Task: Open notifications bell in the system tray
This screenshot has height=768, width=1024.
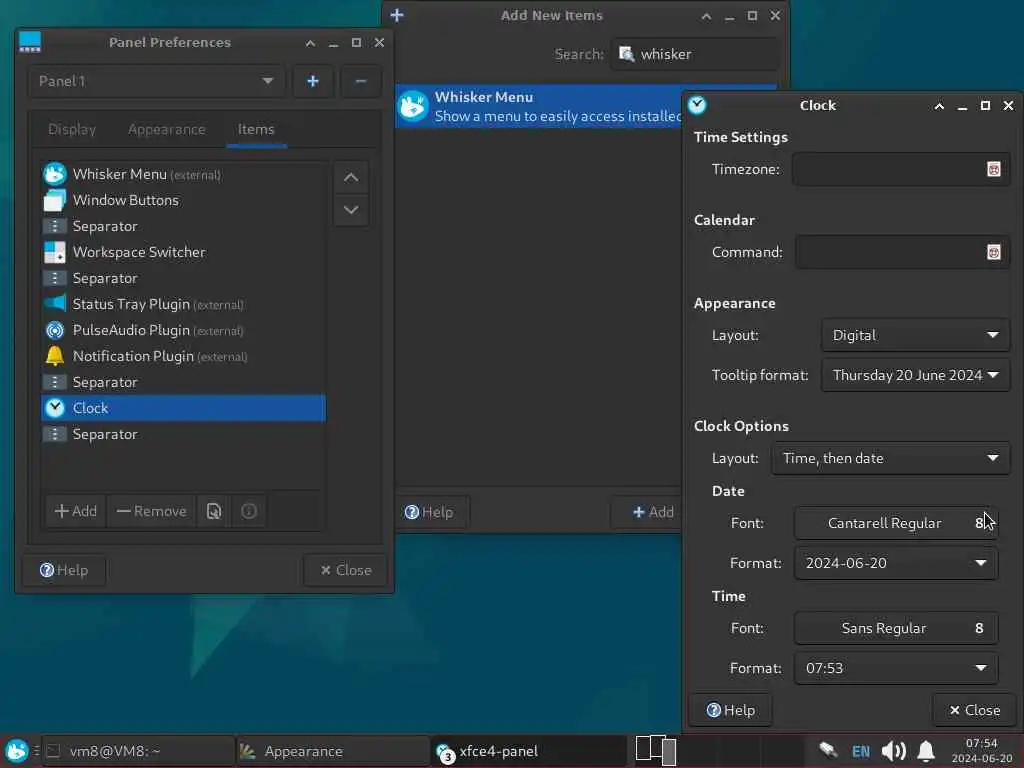Action: 925,751
